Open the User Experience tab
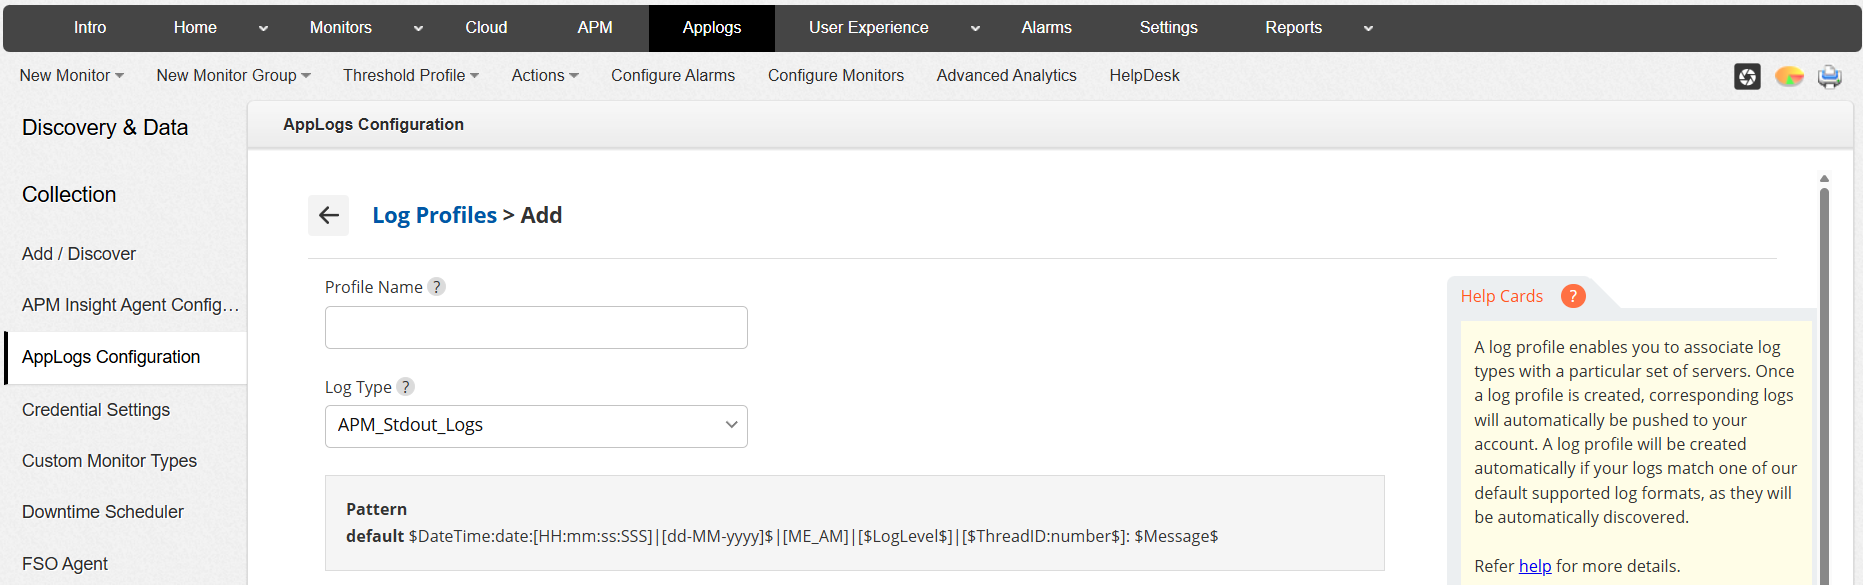The height and width of the screenshot is (585, 1863). pyautogui.click(x=868, y=28)
